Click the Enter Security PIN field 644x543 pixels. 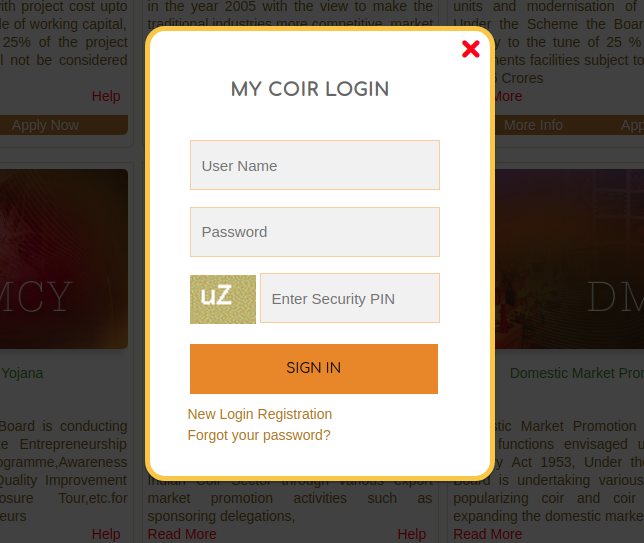(349, 298)
